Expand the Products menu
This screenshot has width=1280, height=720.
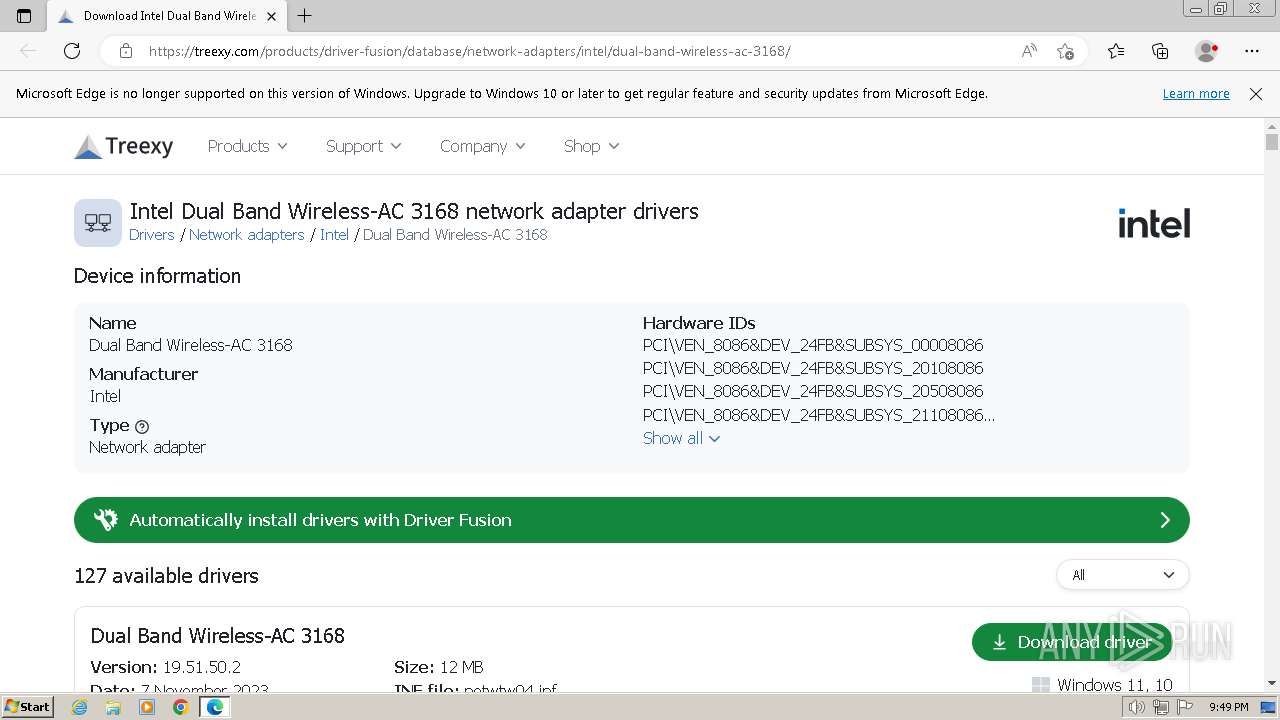[x=248, y=146]
